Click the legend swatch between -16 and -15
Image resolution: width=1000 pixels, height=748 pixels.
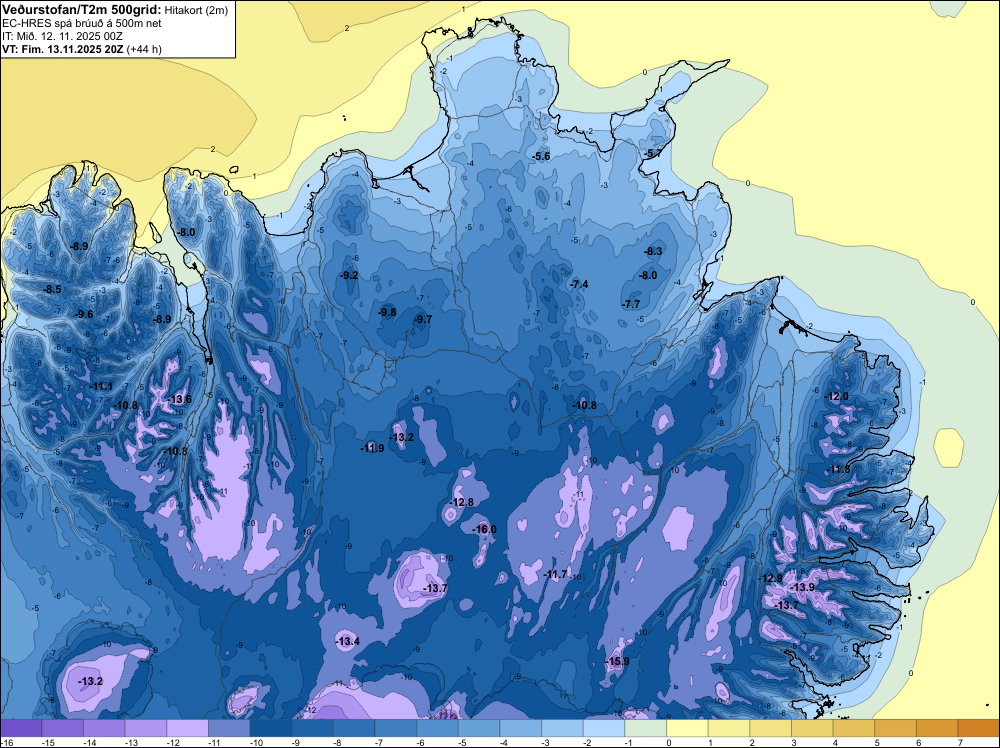pos(21,728)
